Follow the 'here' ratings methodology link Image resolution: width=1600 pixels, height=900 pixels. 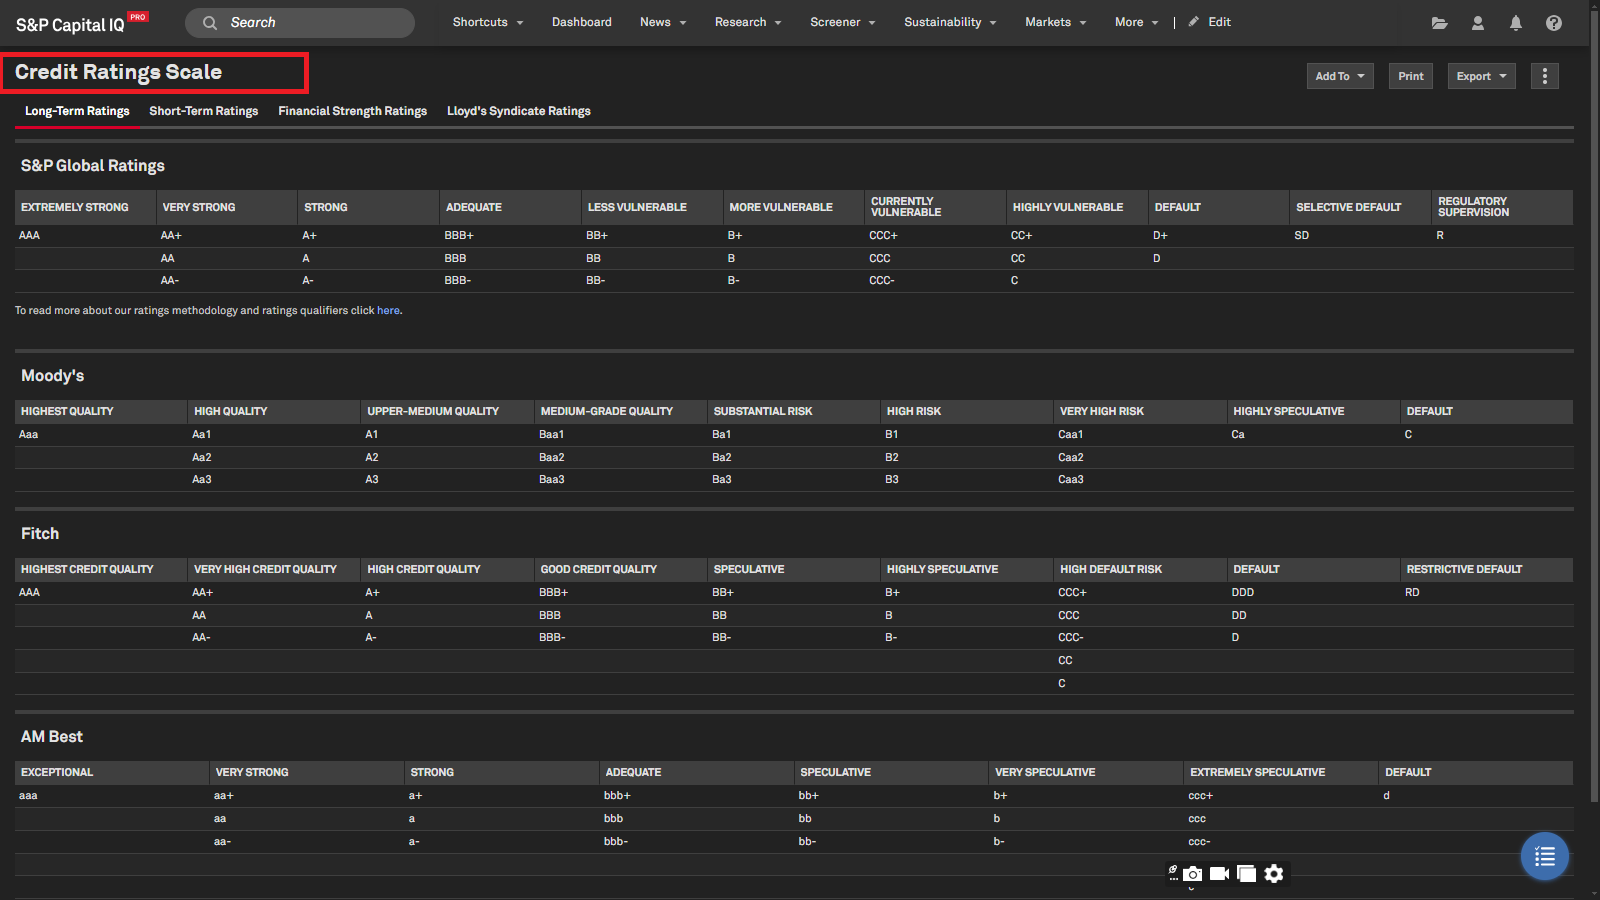click(388, 311)
